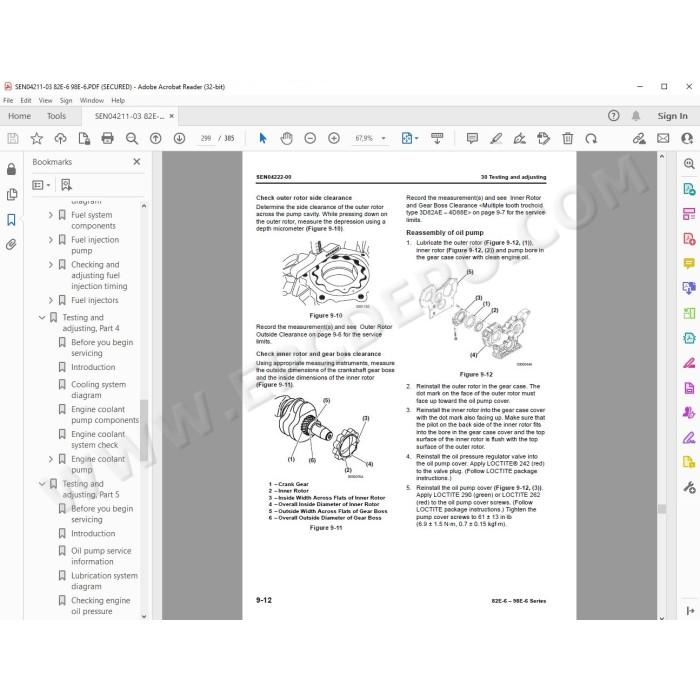Click the Sign In button
Image resolution: width=700 pixels, height=700 pixels.
(x=672, y=116)
